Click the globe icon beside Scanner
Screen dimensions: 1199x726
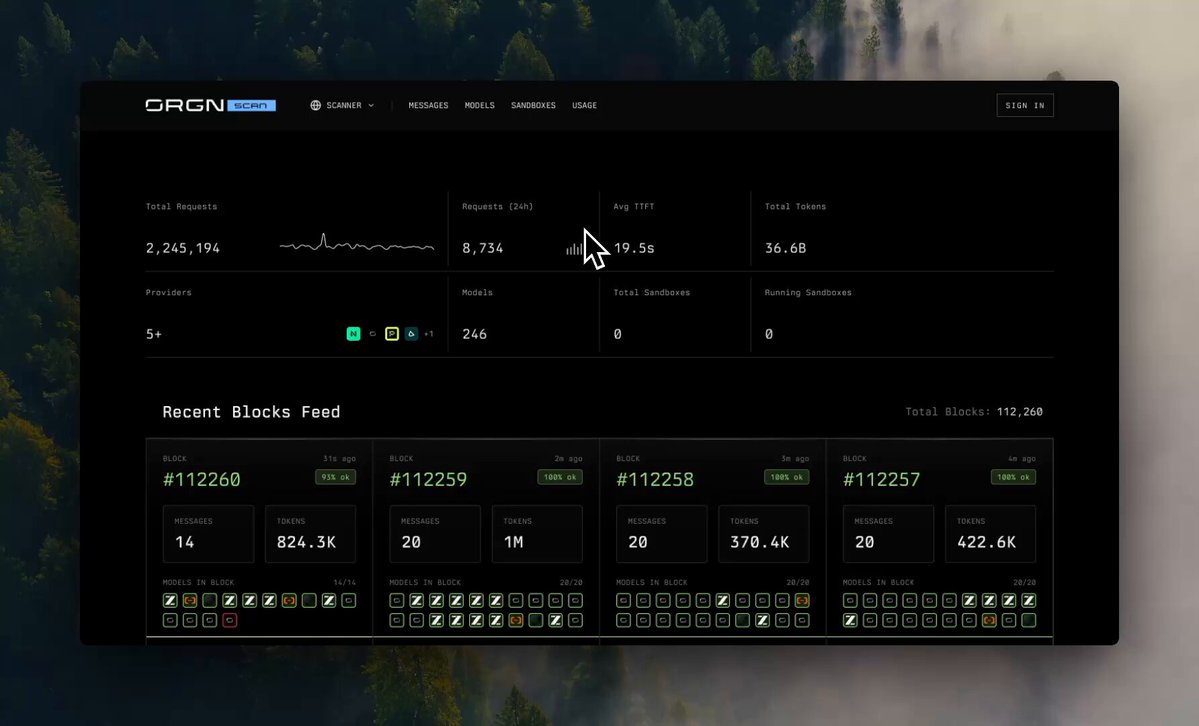click(316, 105)
